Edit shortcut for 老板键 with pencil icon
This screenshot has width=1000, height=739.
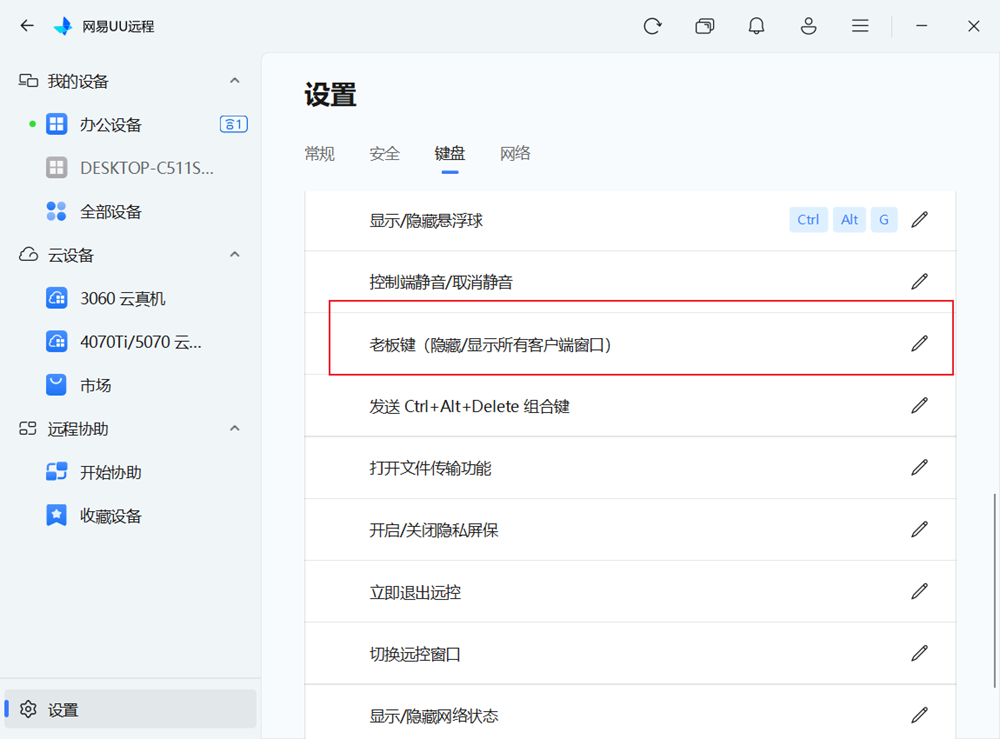point(919,344)
